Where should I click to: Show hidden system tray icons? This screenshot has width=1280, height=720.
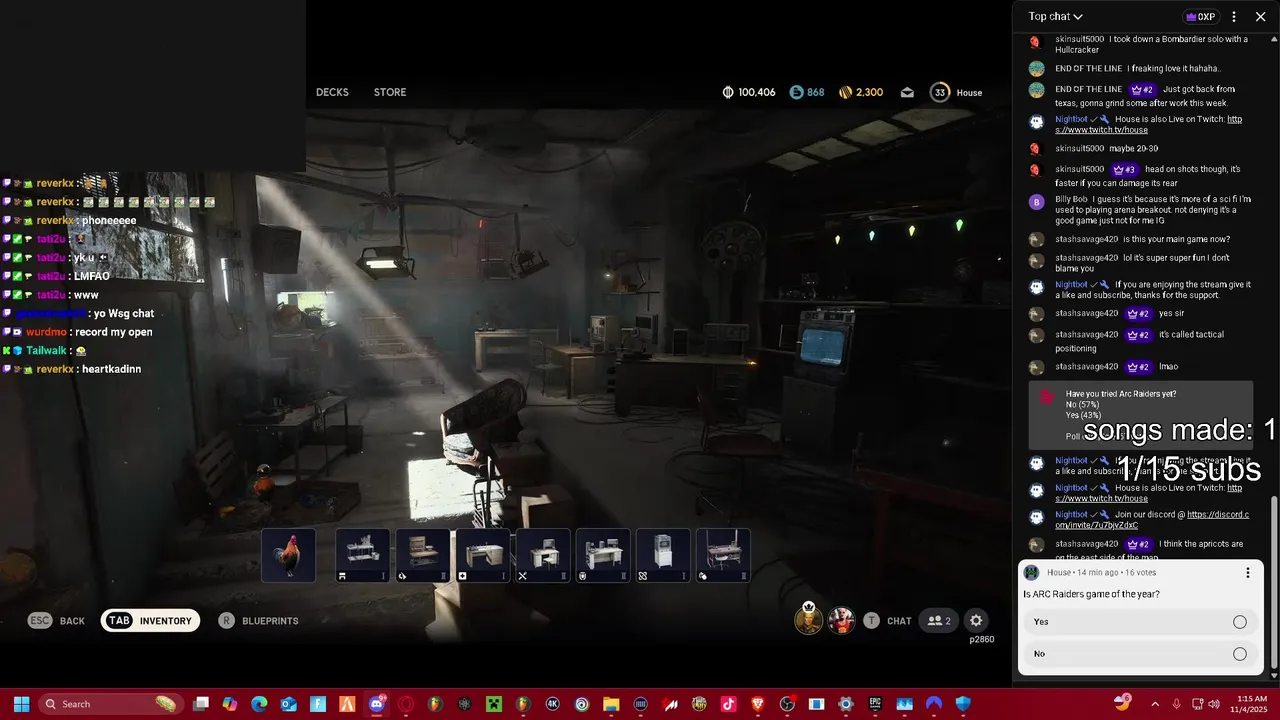[1155, 704]
